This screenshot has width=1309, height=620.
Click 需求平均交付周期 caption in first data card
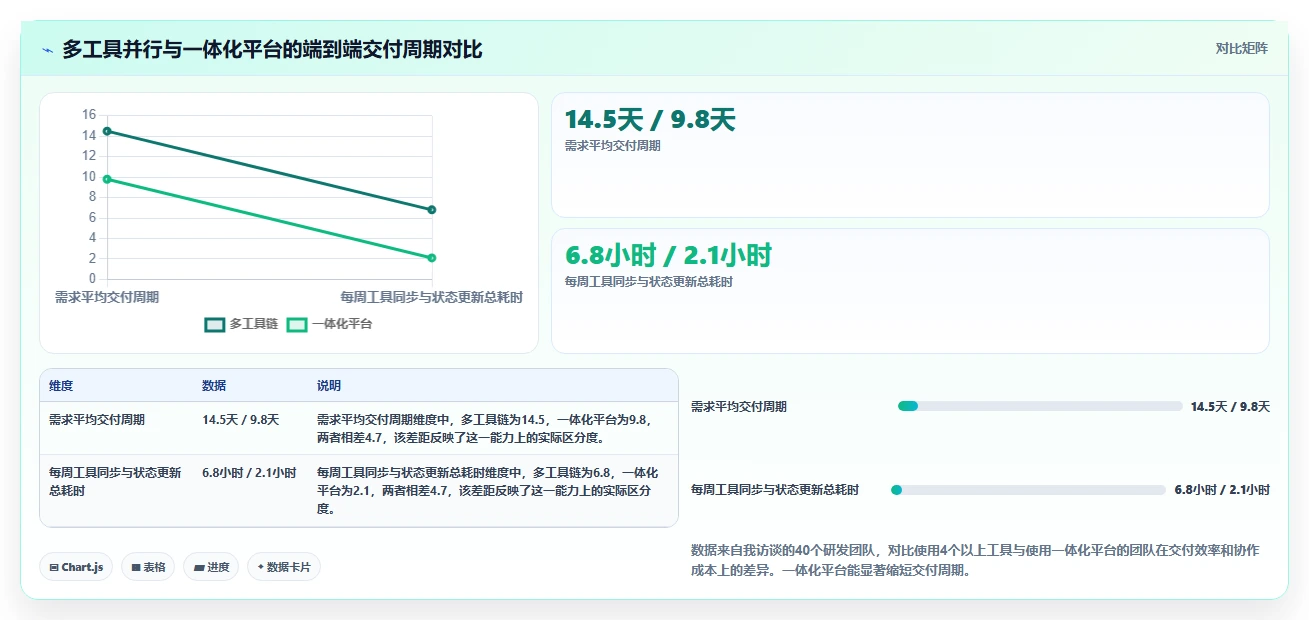613,146
